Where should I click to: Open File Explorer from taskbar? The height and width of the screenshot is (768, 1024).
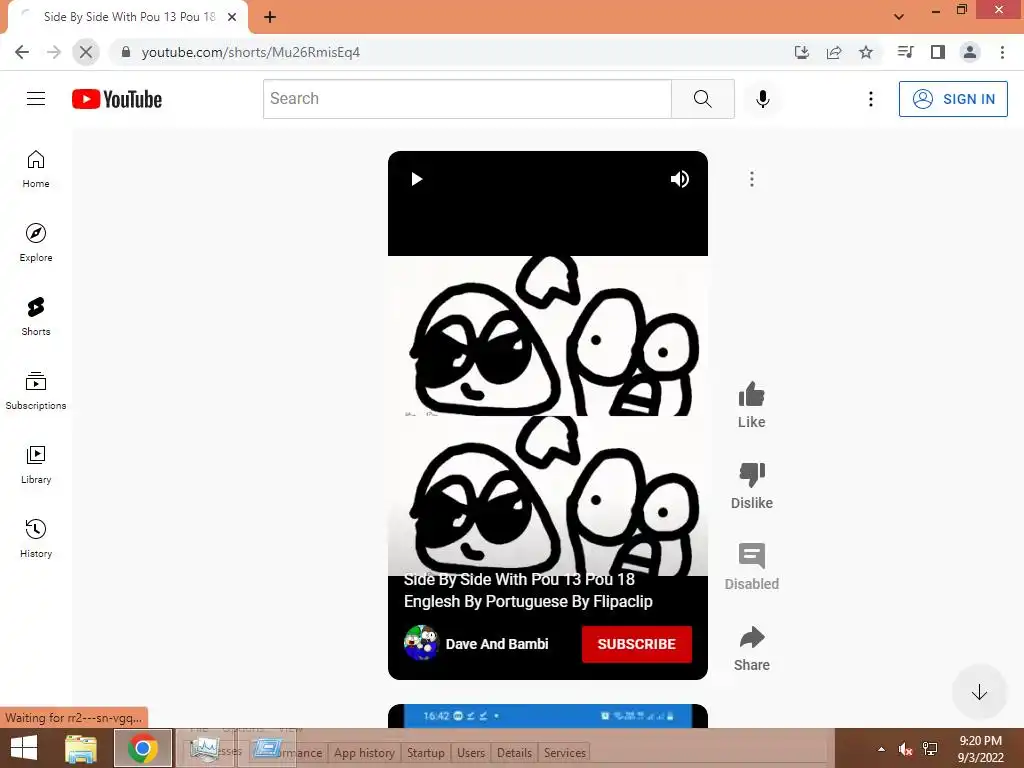81,748
